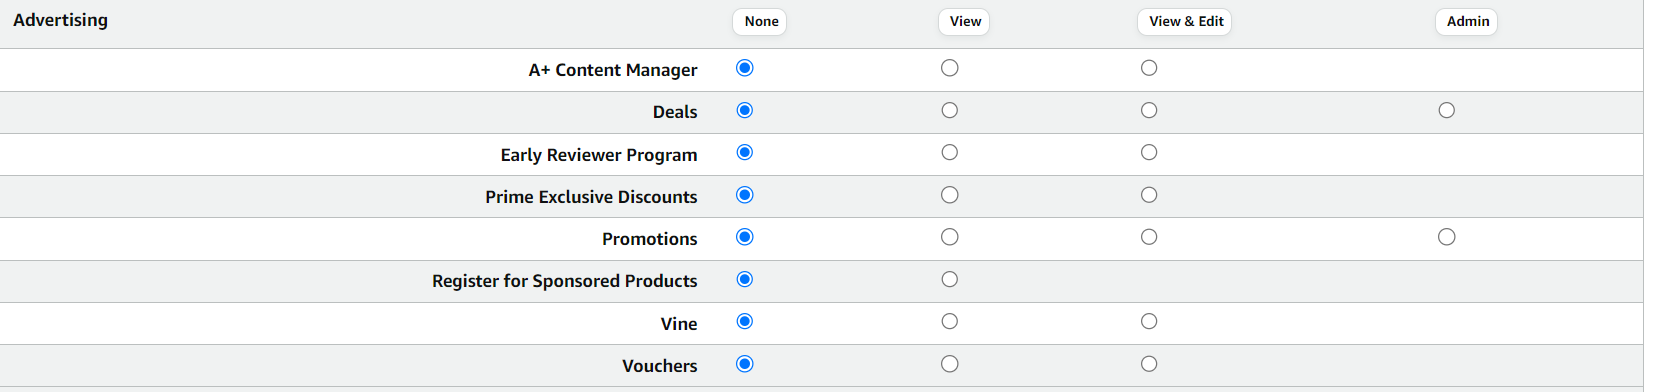Set Vine permission to View & Edit
1658x392 pixels.
coord(1149,321)
